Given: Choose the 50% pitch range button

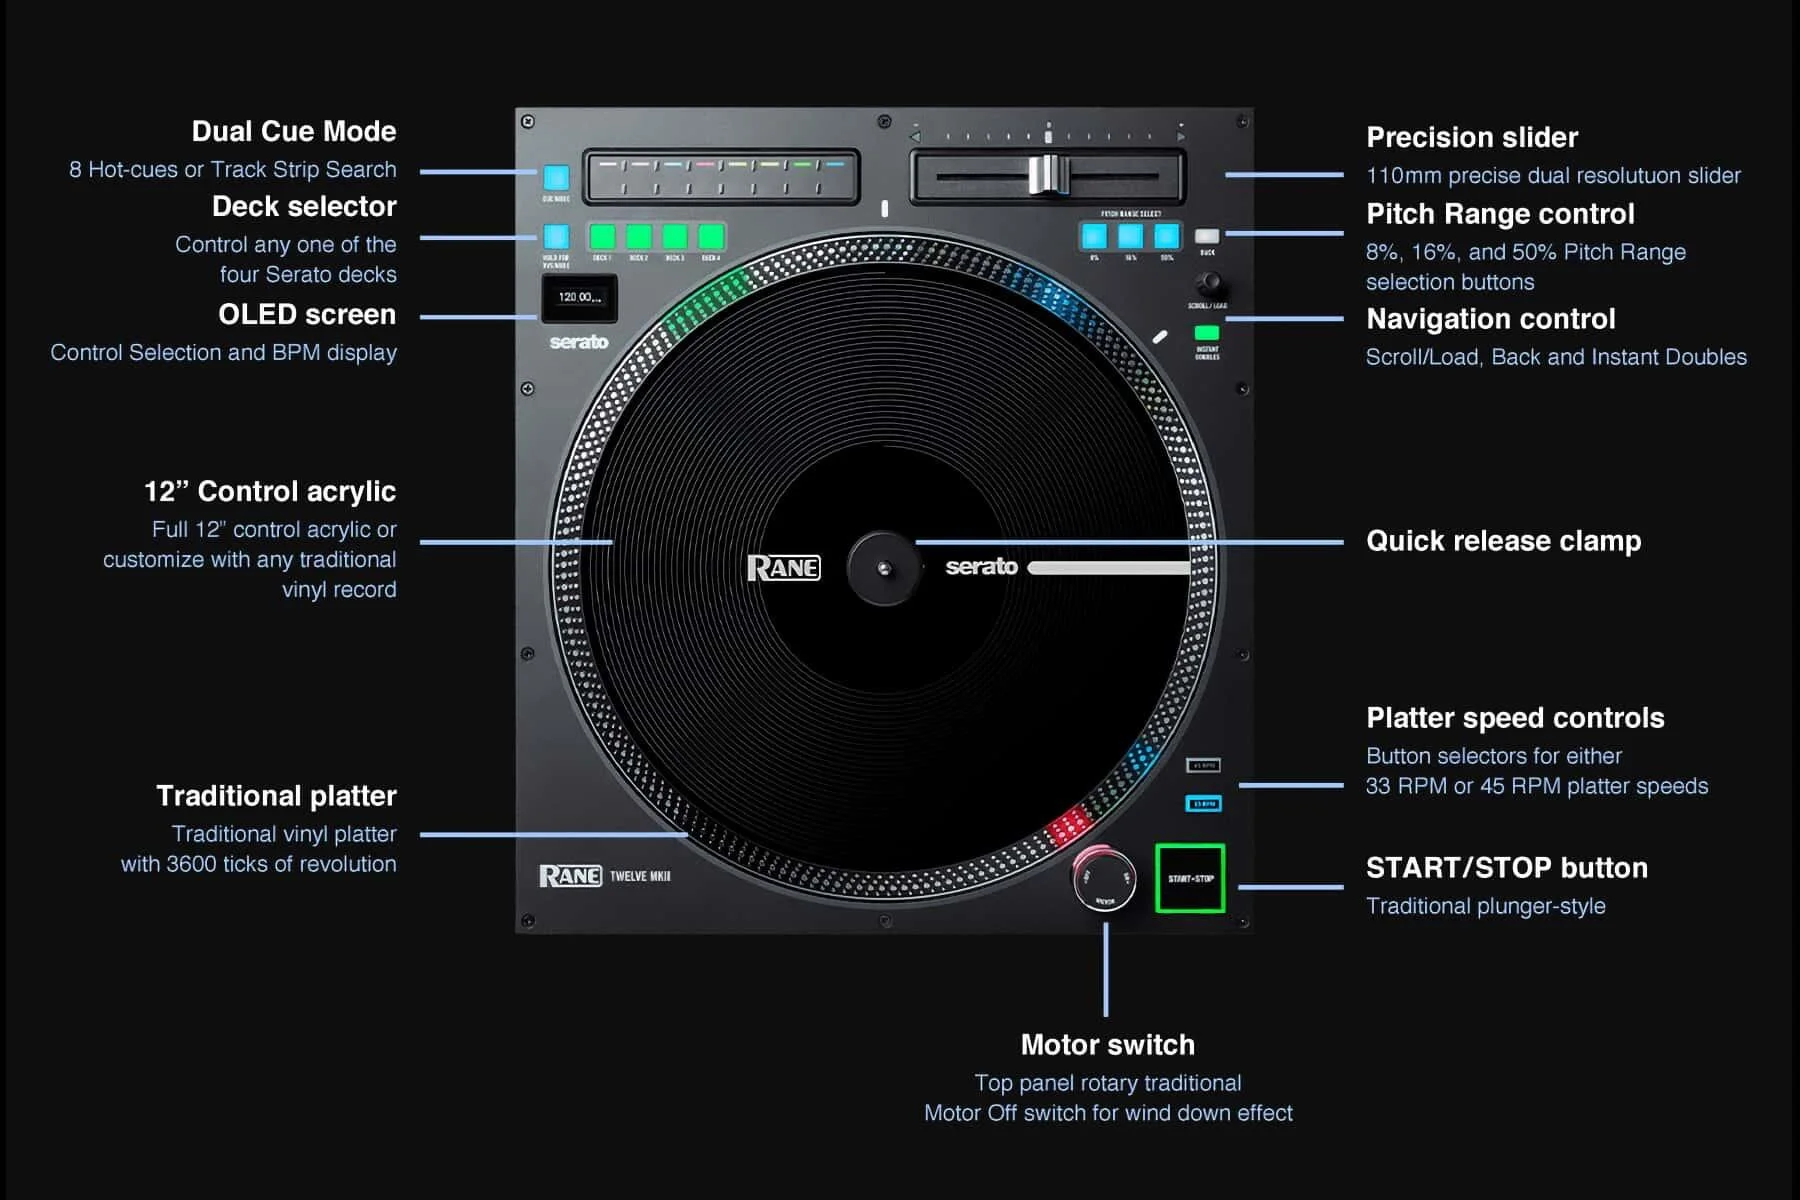Looking at the screenshot, I should 1167,236.
